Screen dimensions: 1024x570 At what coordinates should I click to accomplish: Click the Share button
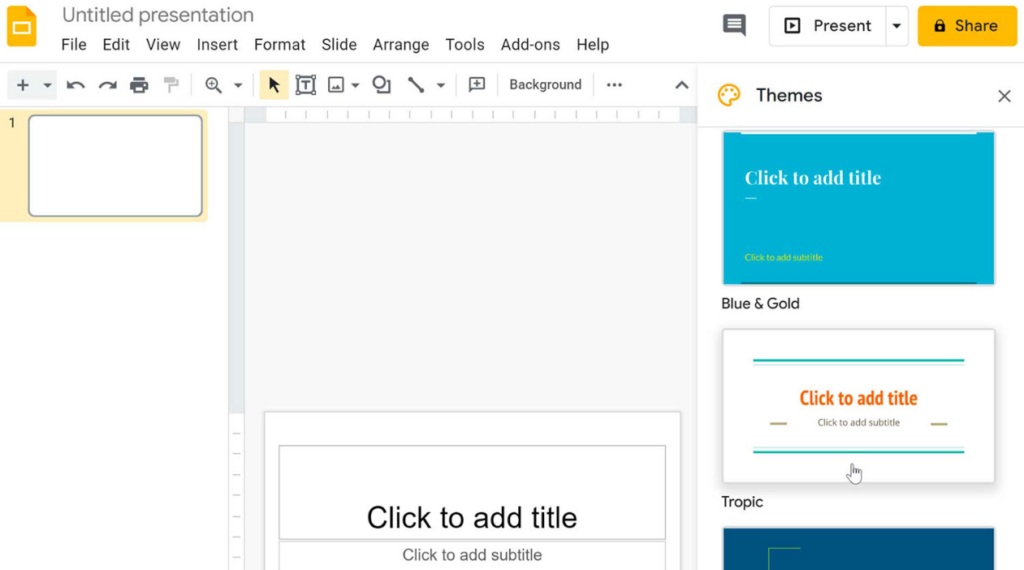tap(967, 26)
